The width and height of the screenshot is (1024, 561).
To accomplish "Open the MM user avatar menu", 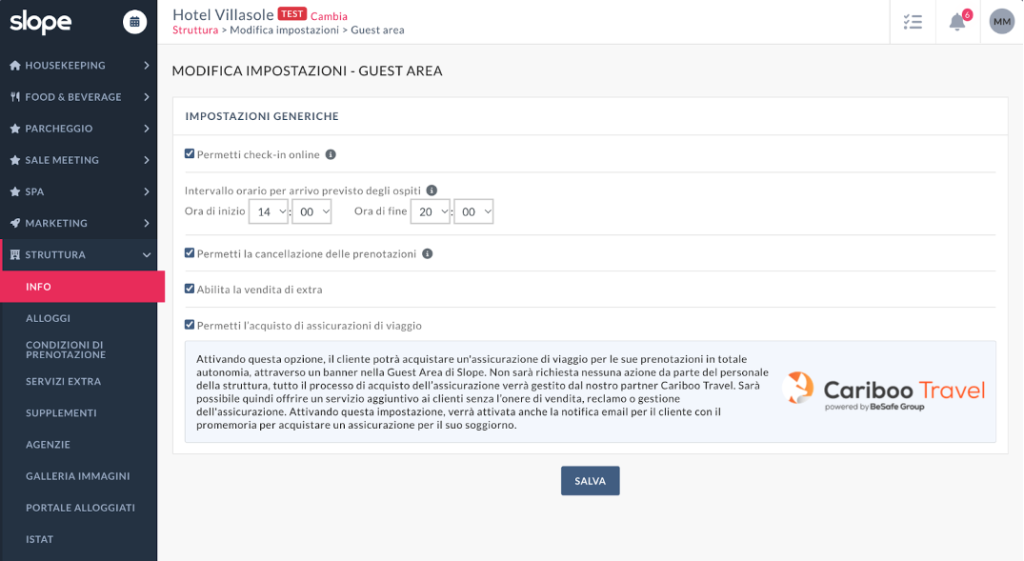I will 1001,22.
